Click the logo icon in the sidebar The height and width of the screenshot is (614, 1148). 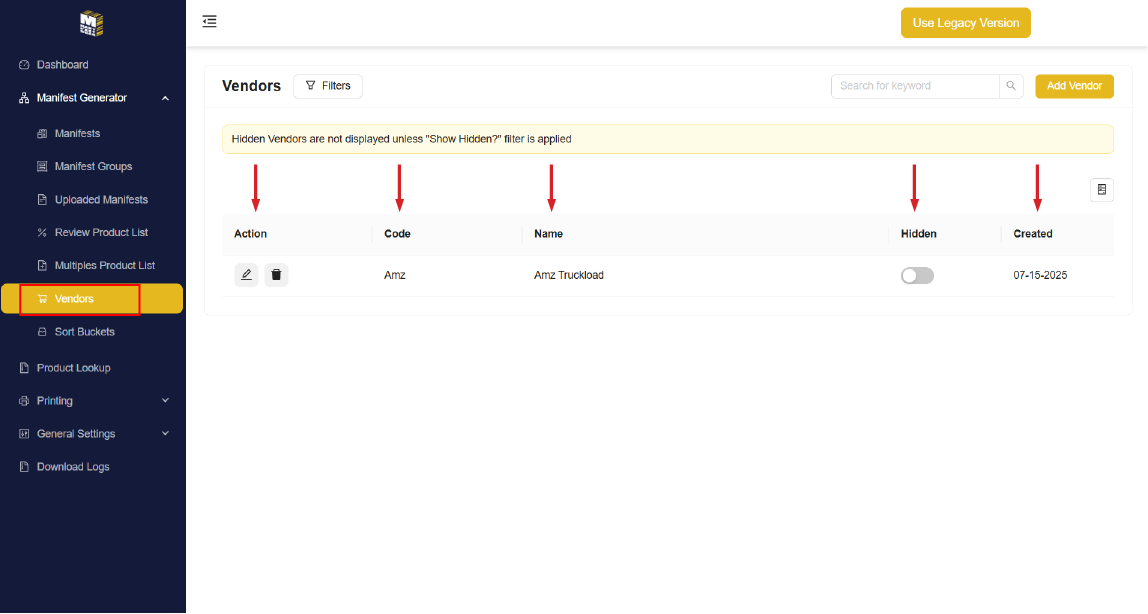point(92,22)
